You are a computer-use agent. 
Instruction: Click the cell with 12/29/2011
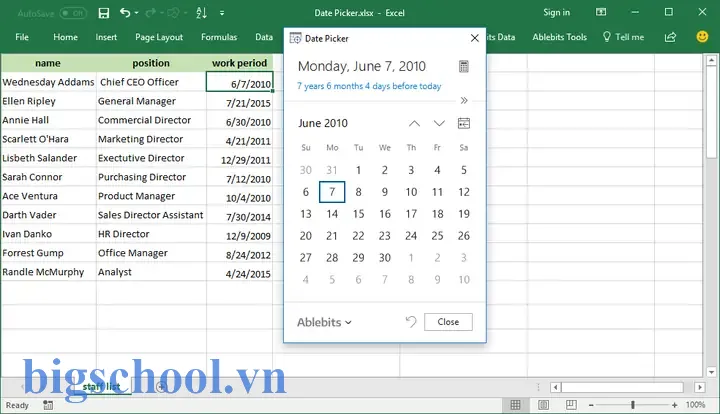pos(239,160)
